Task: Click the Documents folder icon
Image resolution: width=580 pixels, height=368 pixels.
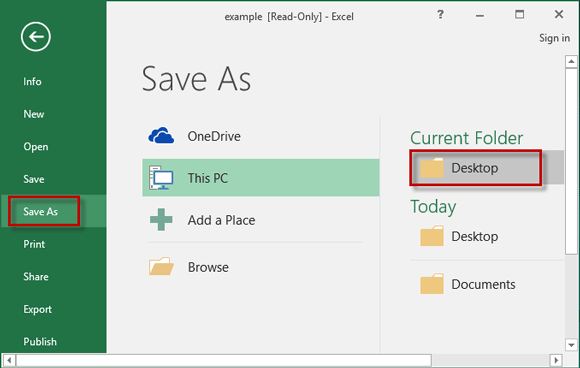Action: tap(432, 284)
